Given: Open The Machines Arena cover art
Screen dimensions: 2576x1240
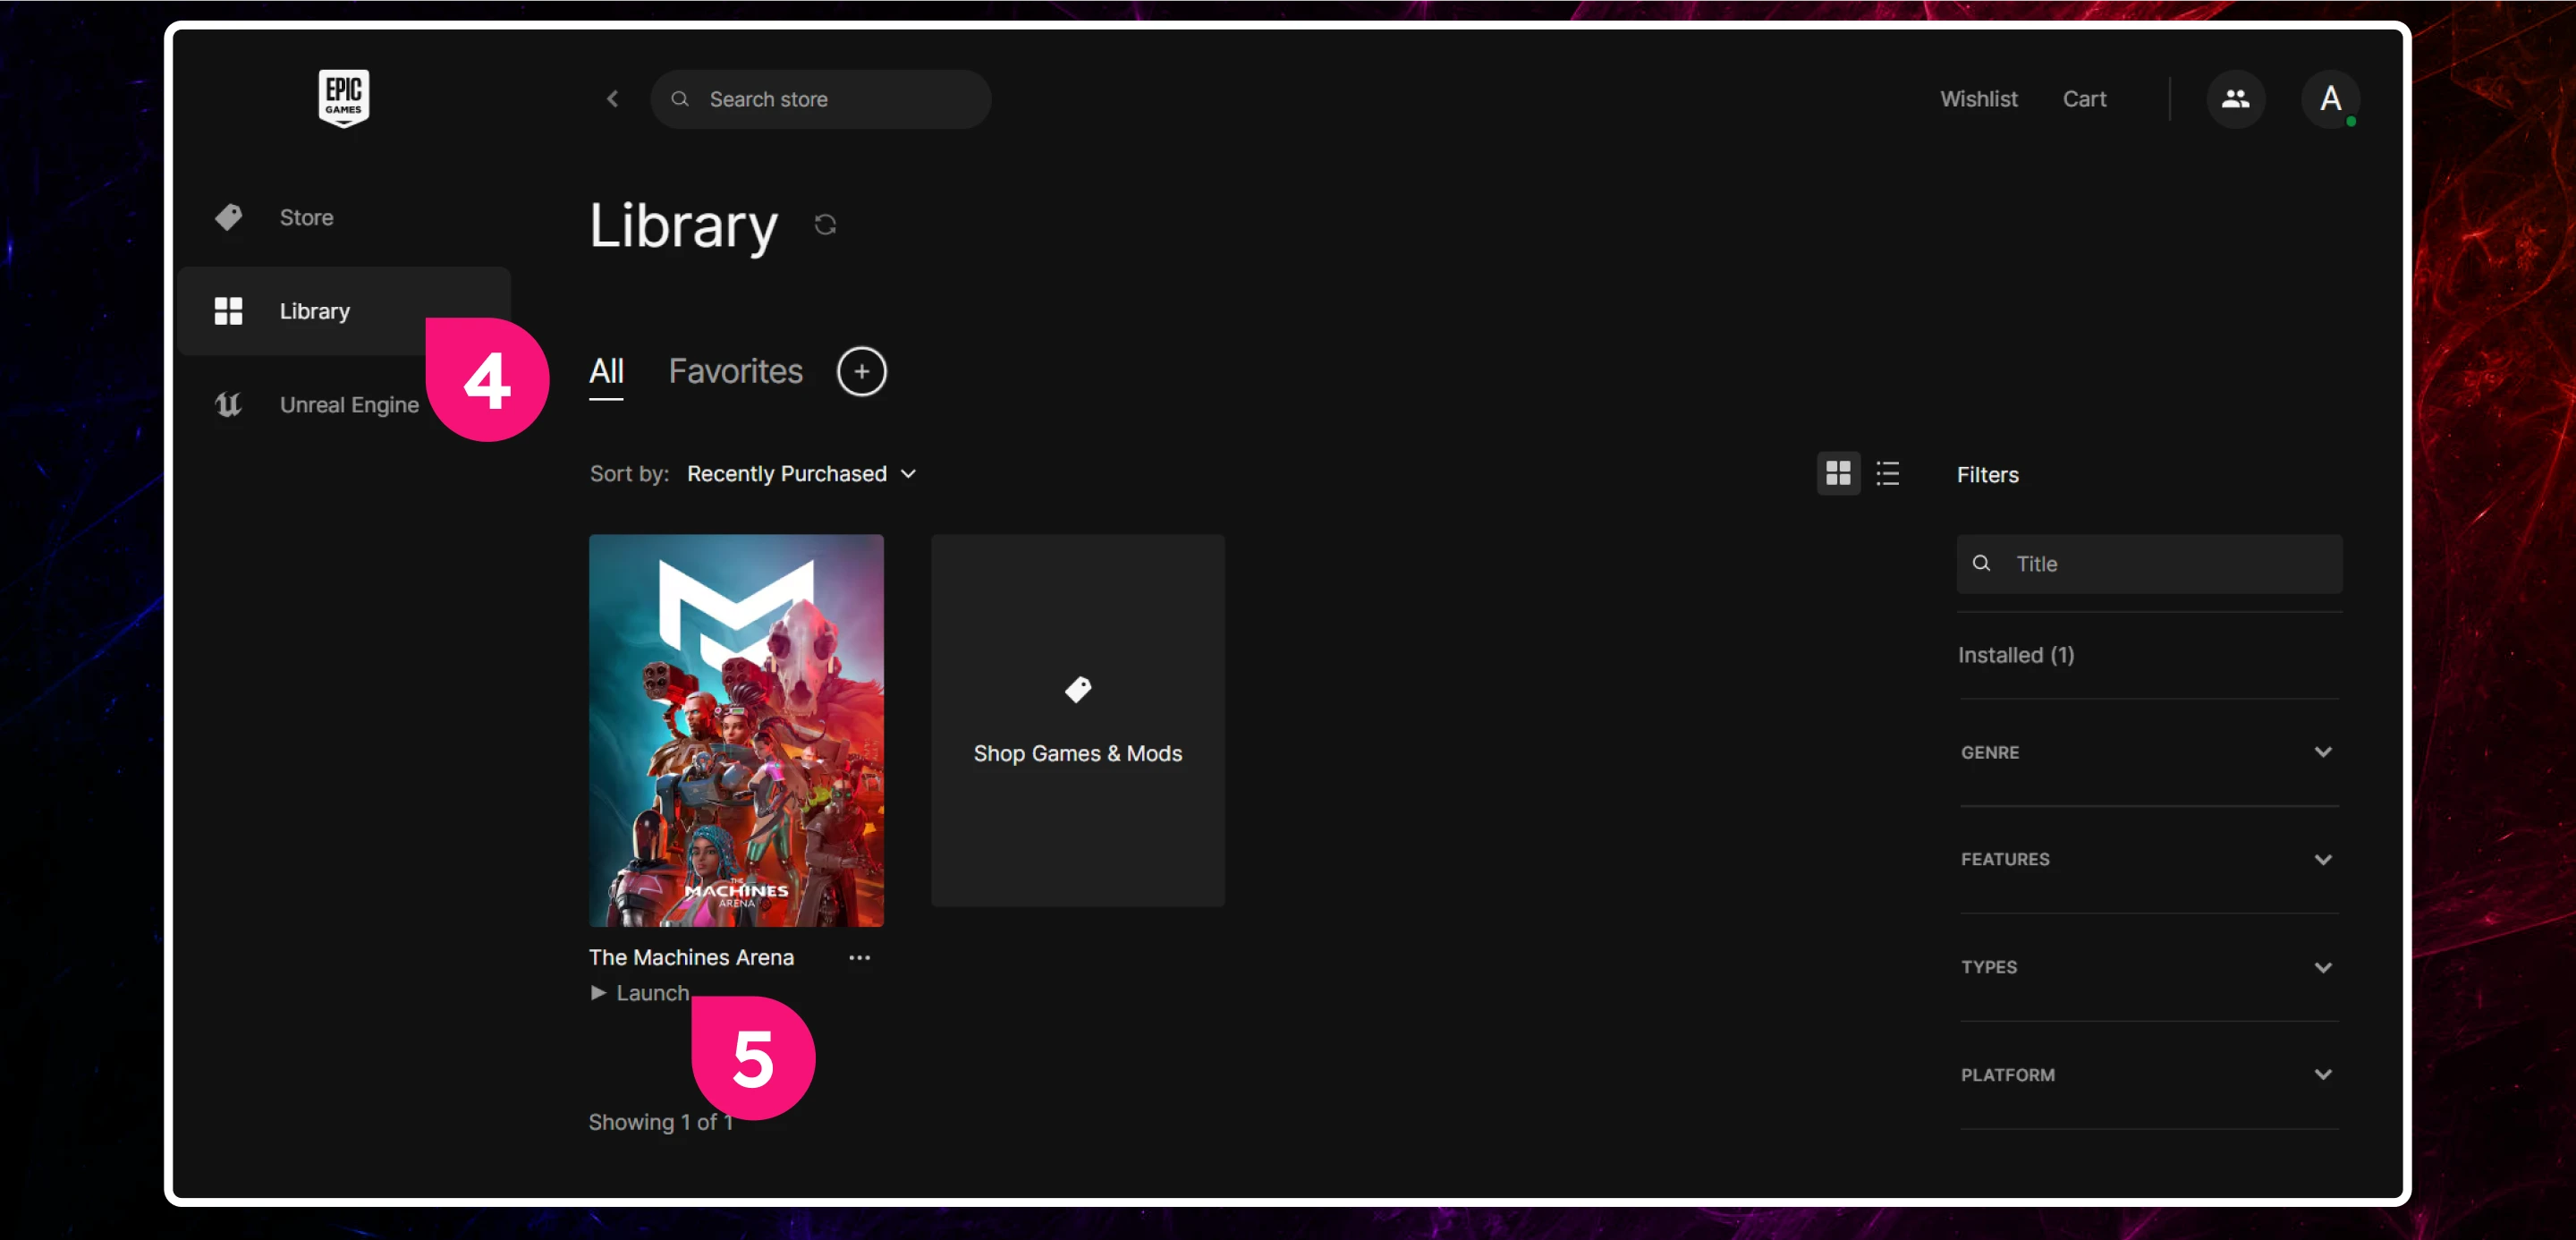Looking at the screenshot, I should point(736,730).
